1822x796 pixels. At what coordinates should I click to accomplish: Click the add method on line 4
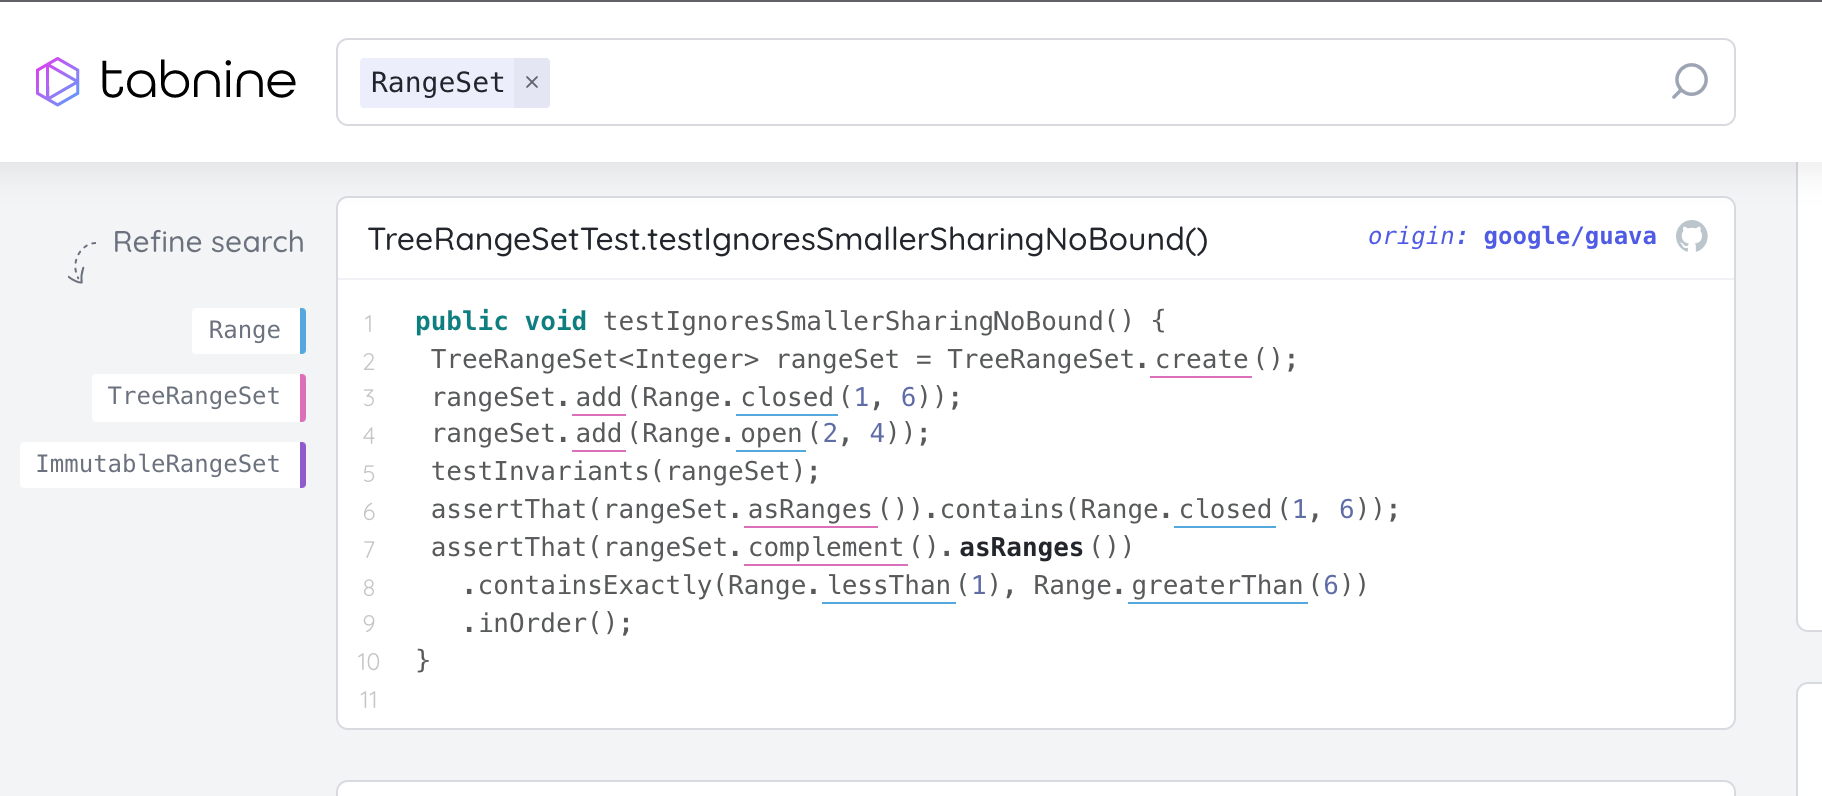pyautogui.click(x=599, y=433)
